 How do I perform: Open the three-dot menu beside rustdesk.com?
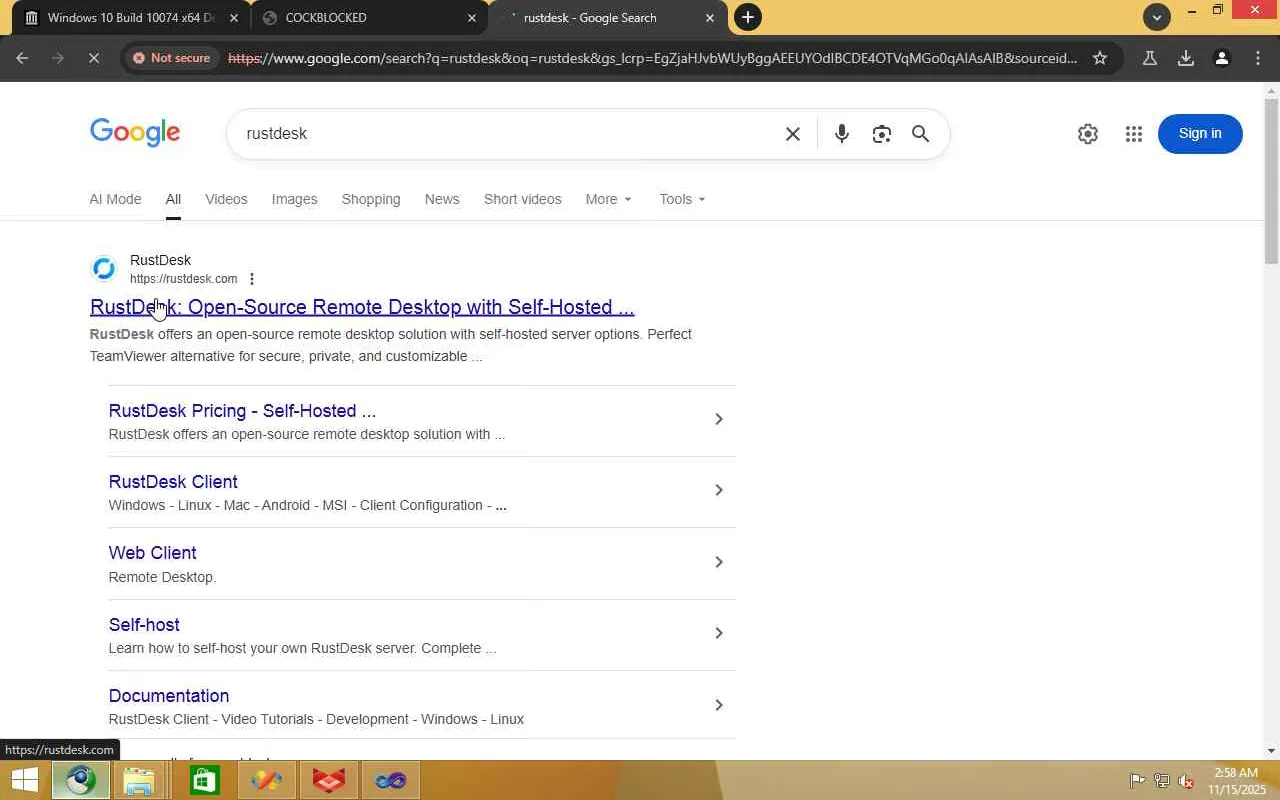252,279
